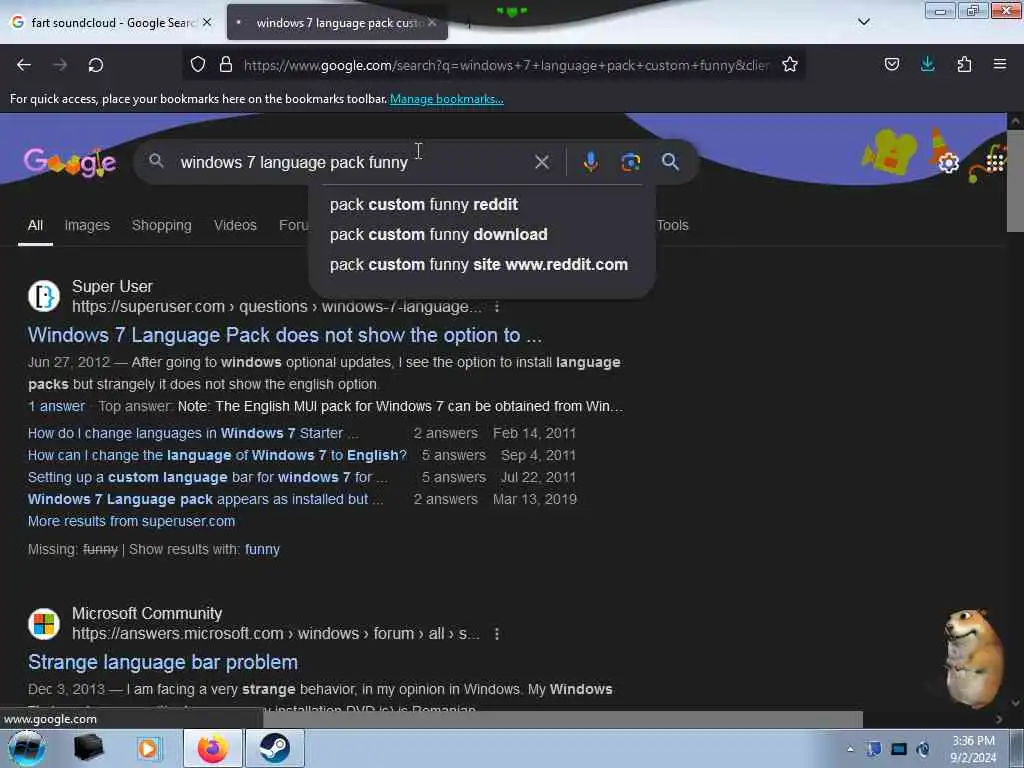Click the horizontal scrollbar at page bottom
Screen dimensions: 1024x768
tap(562, 719)
